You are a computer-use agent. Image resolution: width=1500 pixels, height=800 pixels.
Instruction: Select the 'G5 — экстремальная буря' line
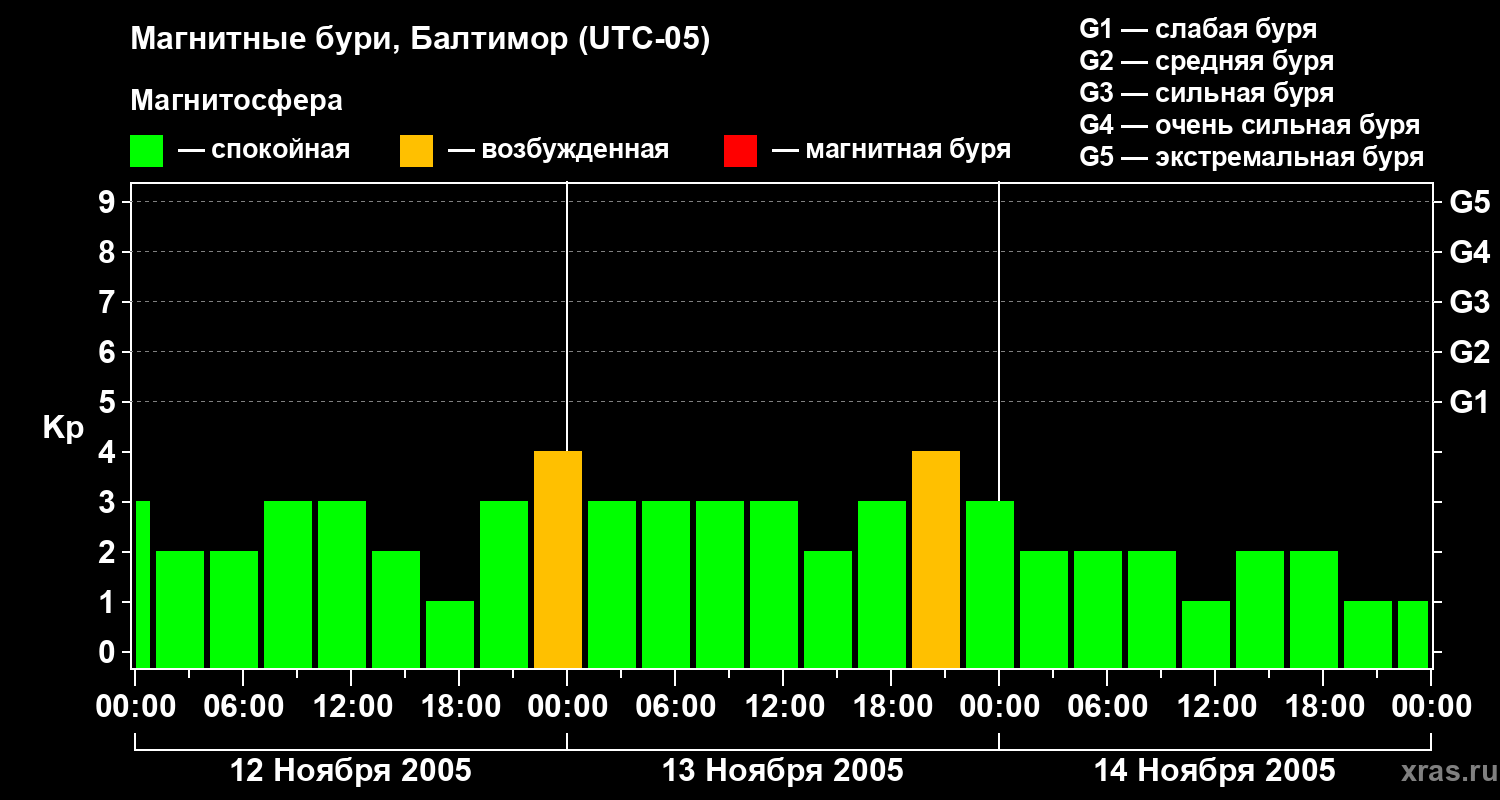(x=1252, y=157)
